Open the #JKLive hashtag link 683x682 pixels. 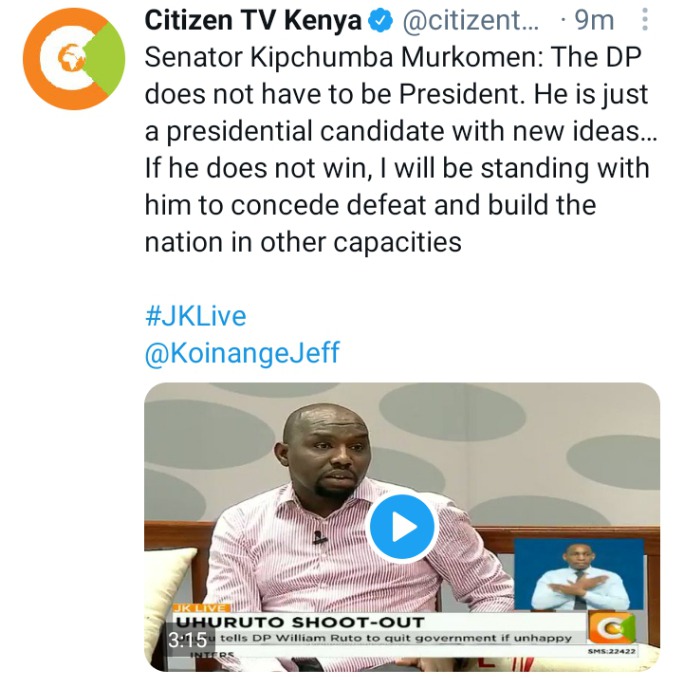pos(196,316)
